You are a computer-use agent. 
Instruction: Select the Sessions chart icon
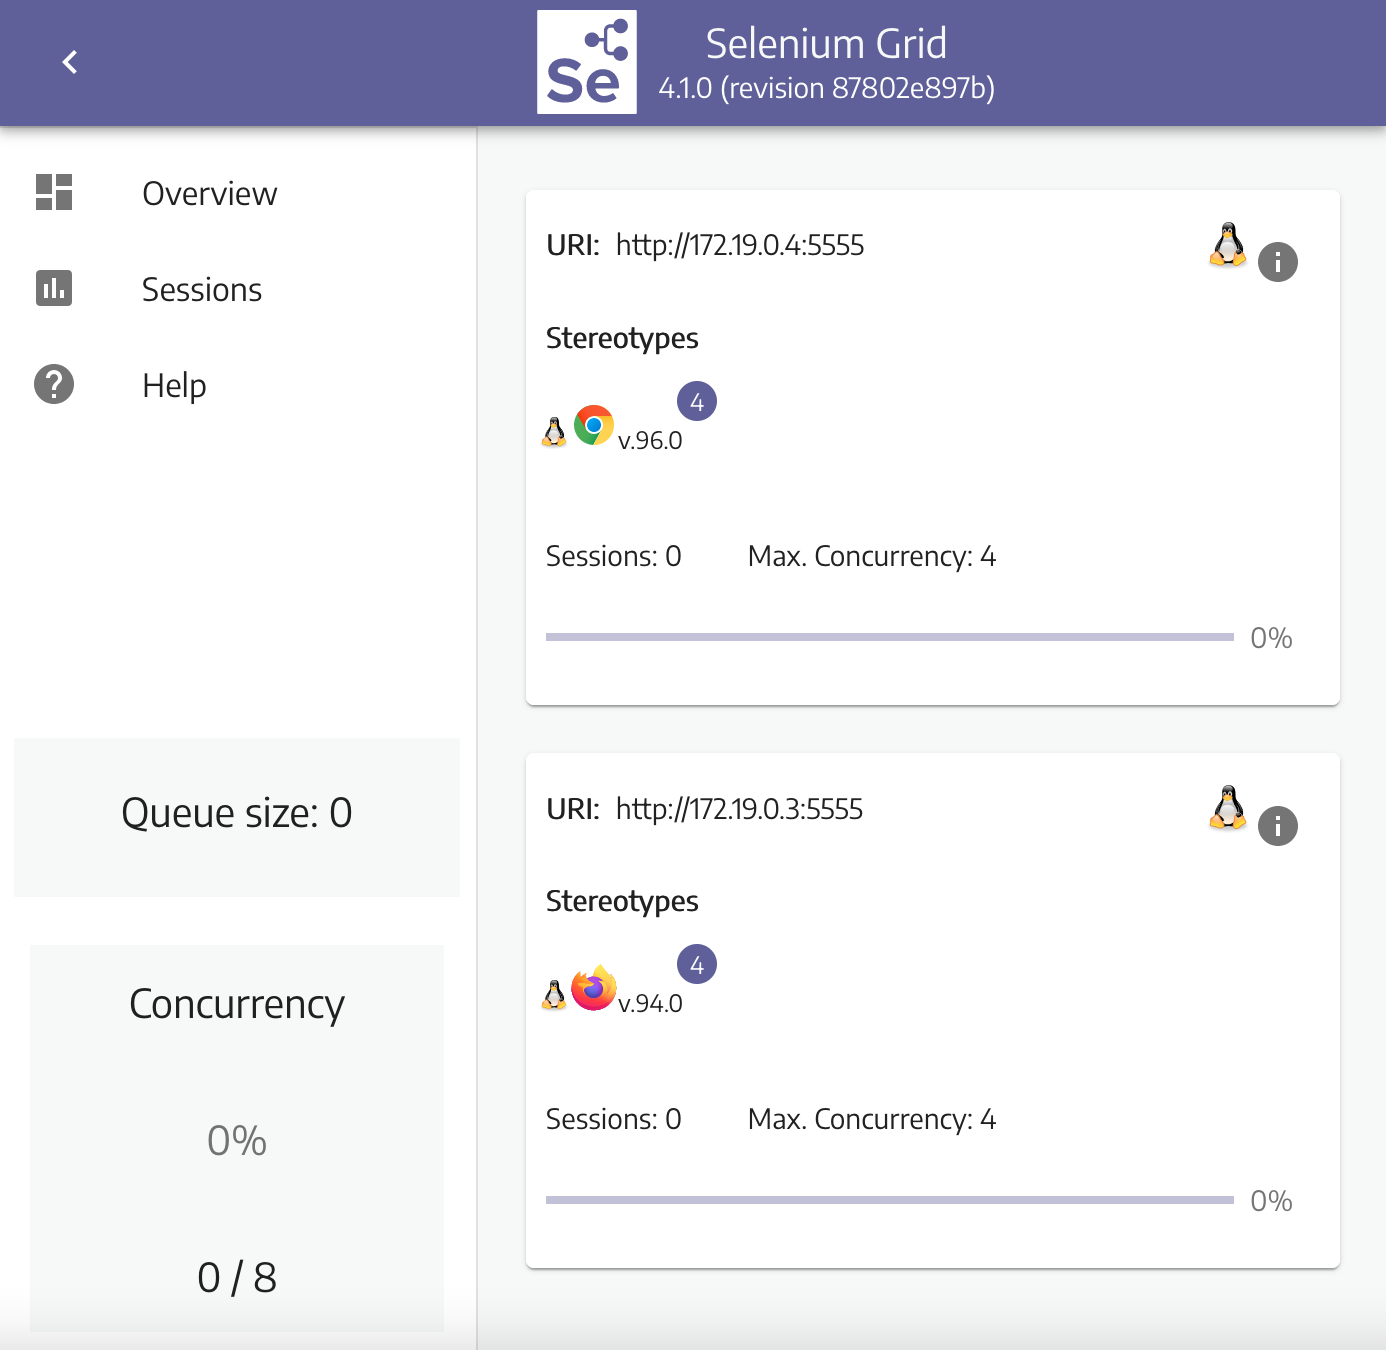click(54, 288)
